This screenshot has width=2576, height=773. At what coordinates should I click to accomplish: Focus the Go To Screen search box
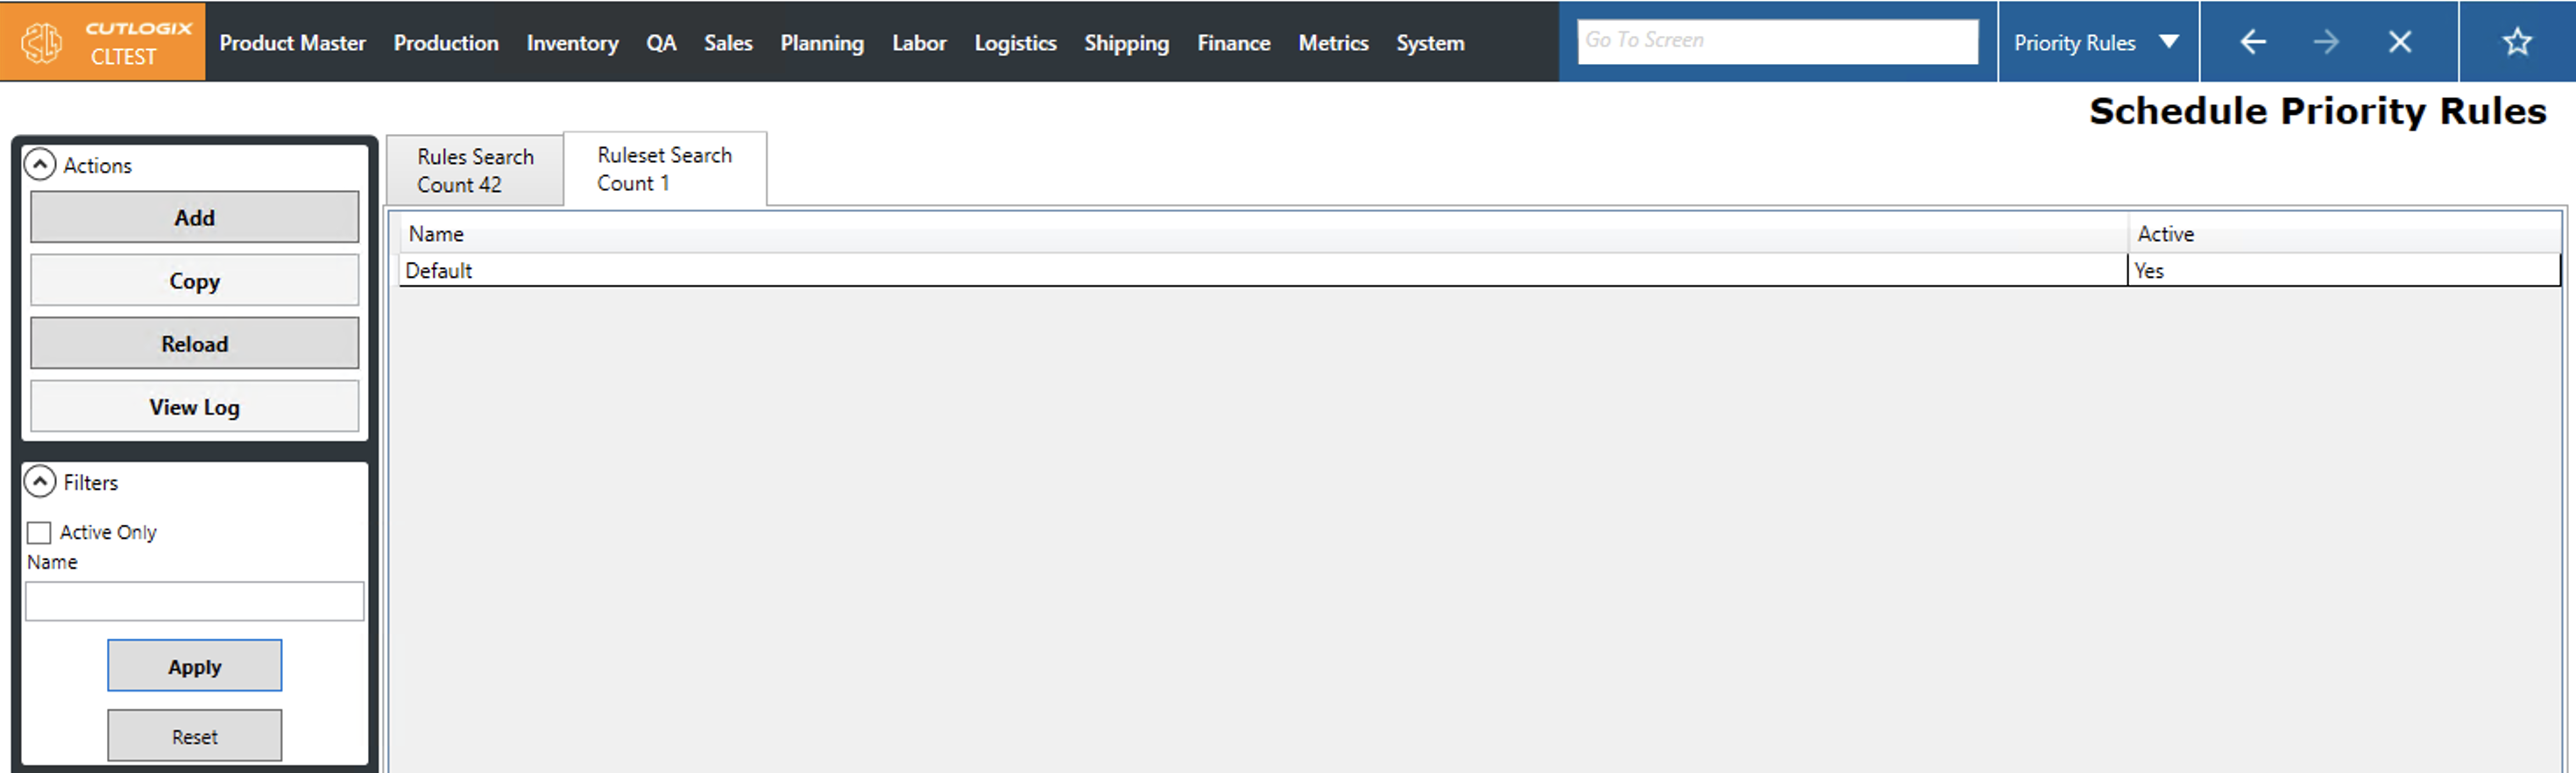1776,41
